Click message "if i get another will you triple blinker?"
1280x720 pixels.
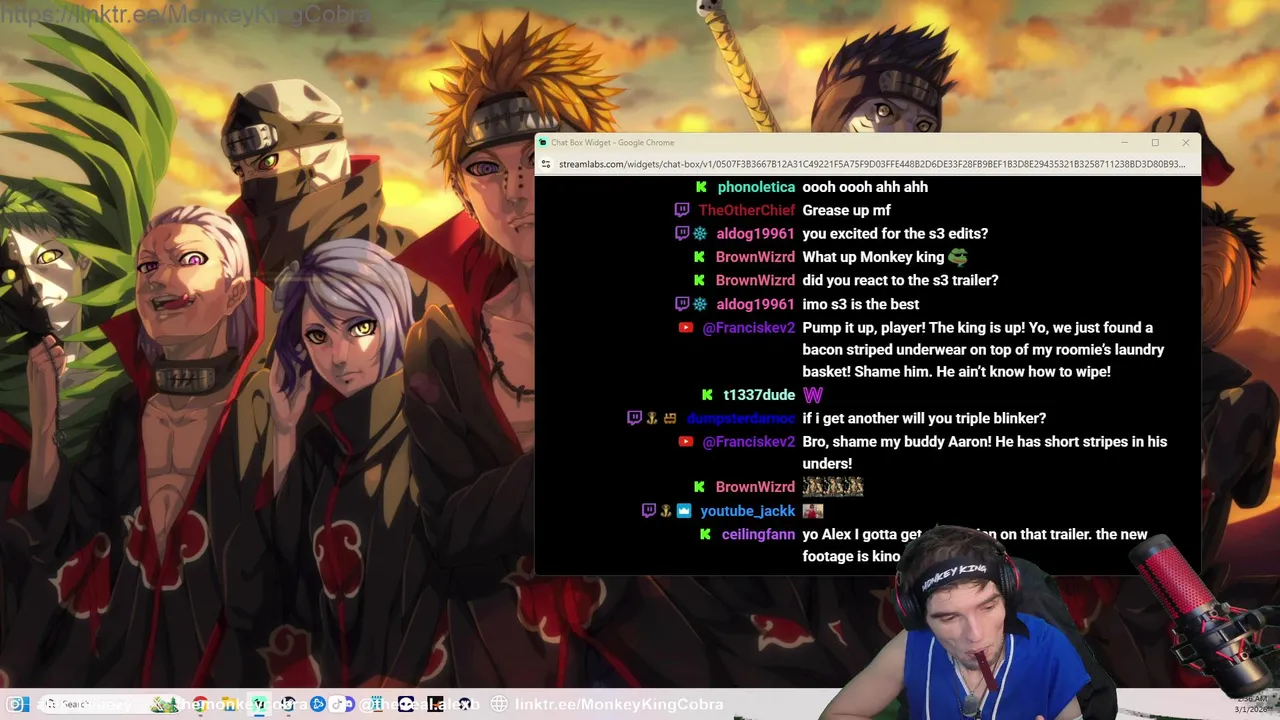click(x=924, y=418)
